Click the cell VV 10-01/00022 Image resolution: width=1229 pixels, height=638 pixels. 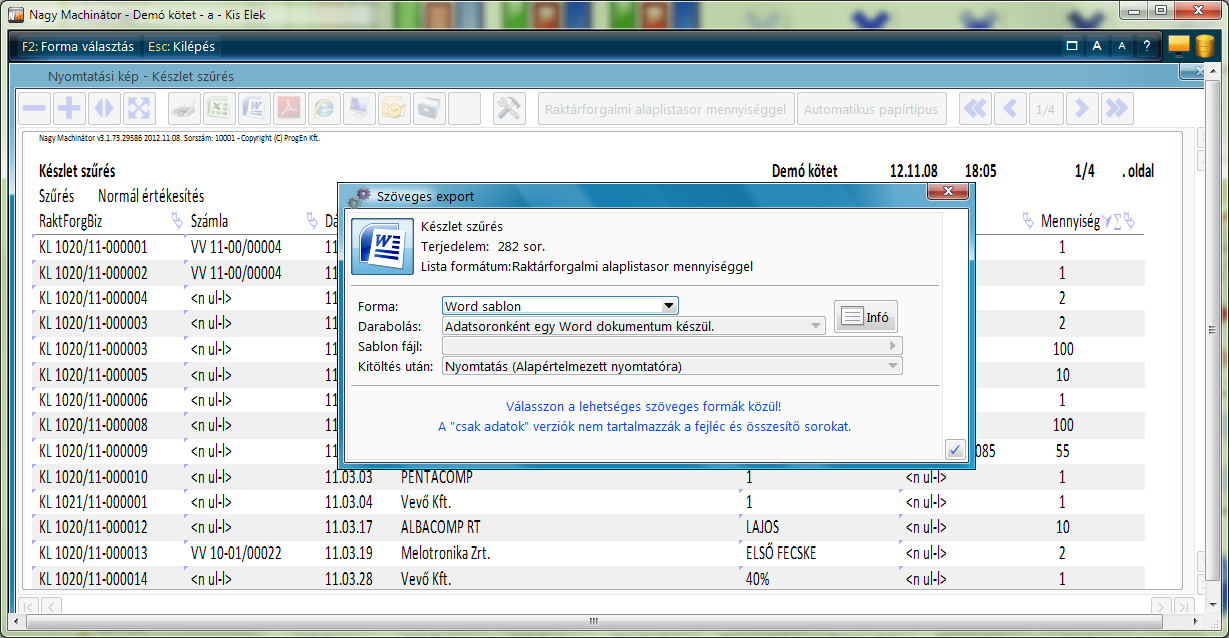pos(236,553)
